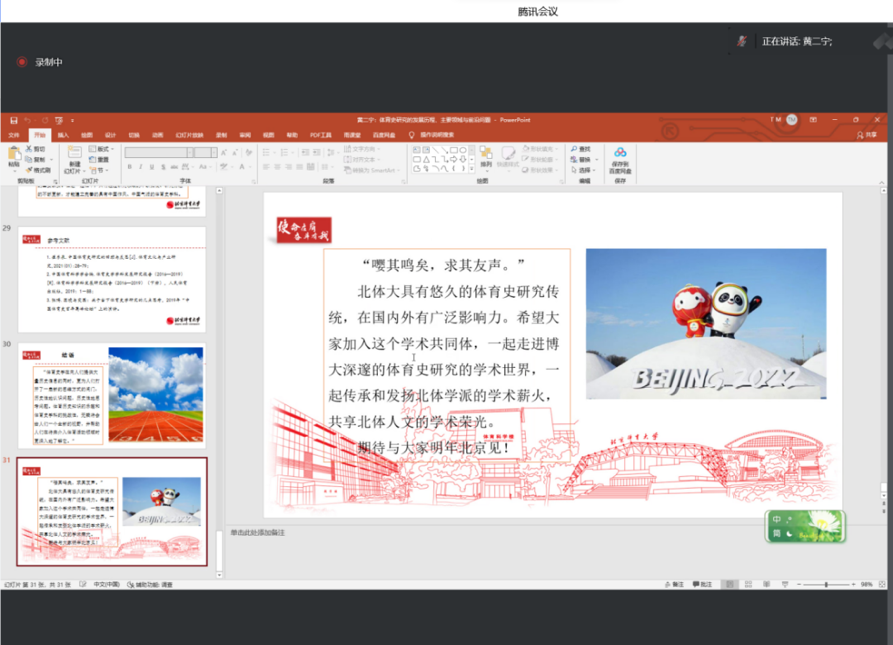Open the File (文件) menu
This screenshot has height=645, width=893.
(x=15, y=134)
